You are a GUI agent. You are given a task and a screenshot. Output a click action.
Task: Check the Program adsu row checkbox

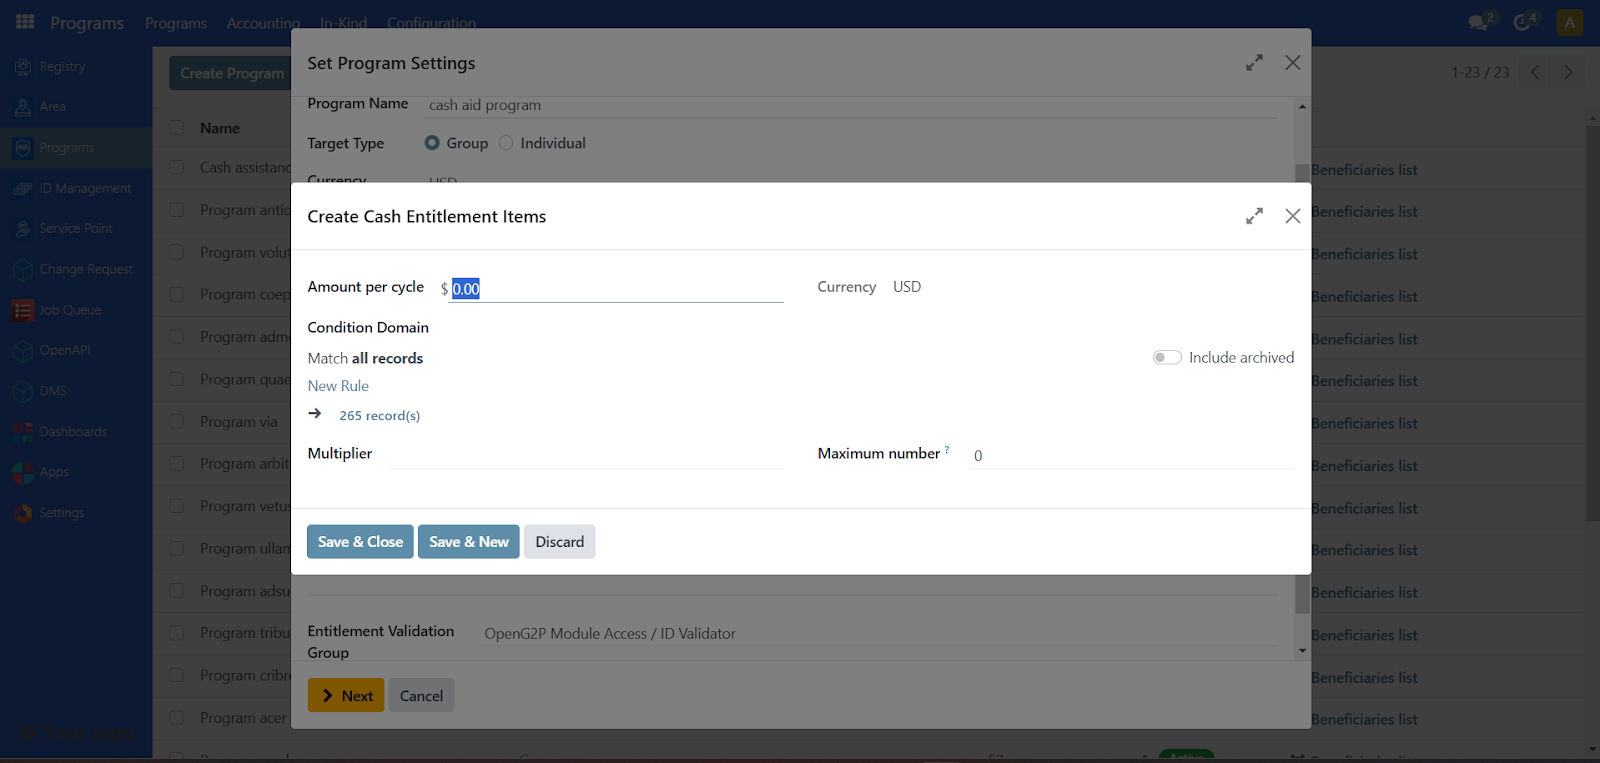(177, 591)
